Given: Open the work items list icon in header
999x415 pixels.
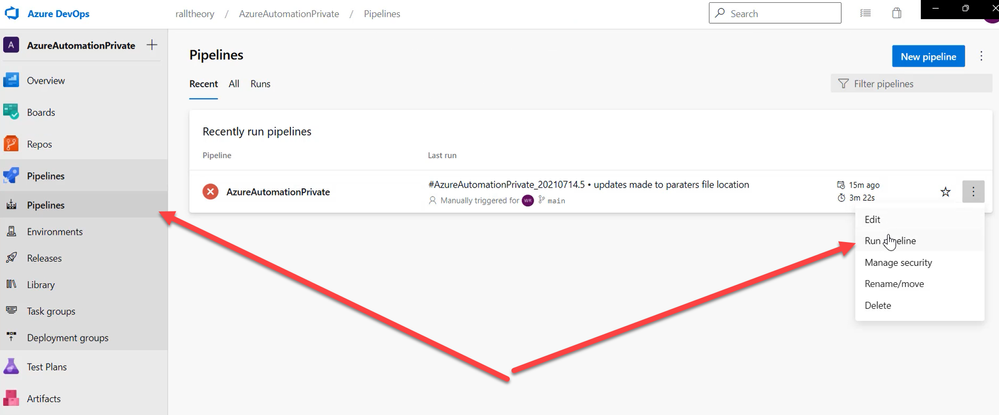Looking at the screenshot, I should coord(865,13).
